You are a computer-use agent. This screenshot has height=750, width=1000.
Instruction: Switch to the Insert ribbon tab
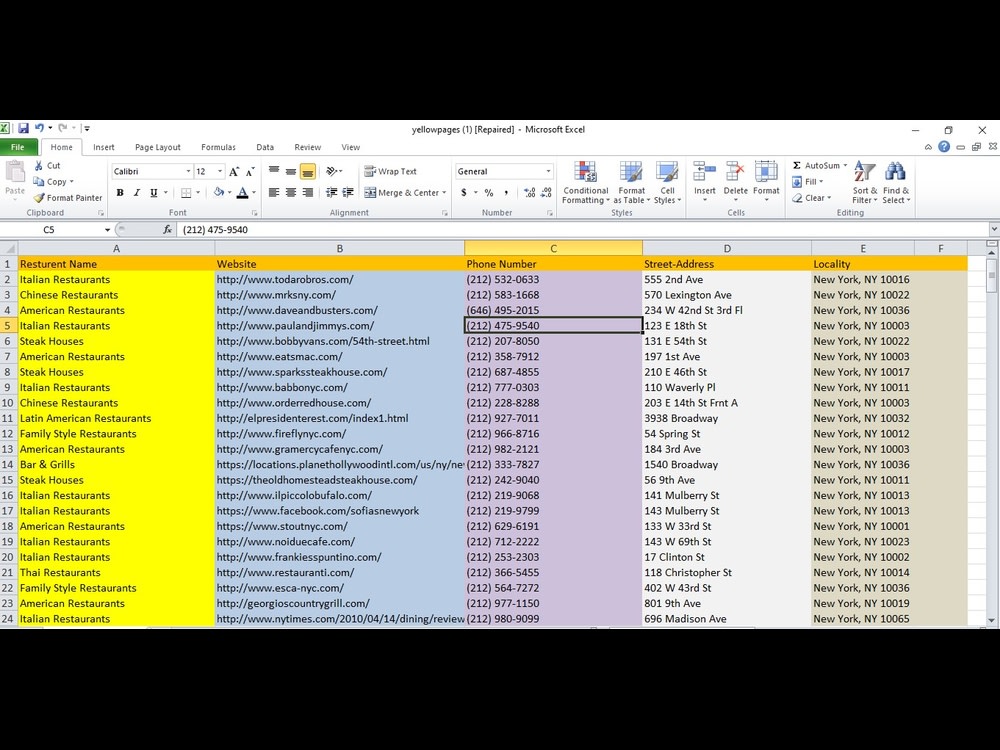click(103, 147)
